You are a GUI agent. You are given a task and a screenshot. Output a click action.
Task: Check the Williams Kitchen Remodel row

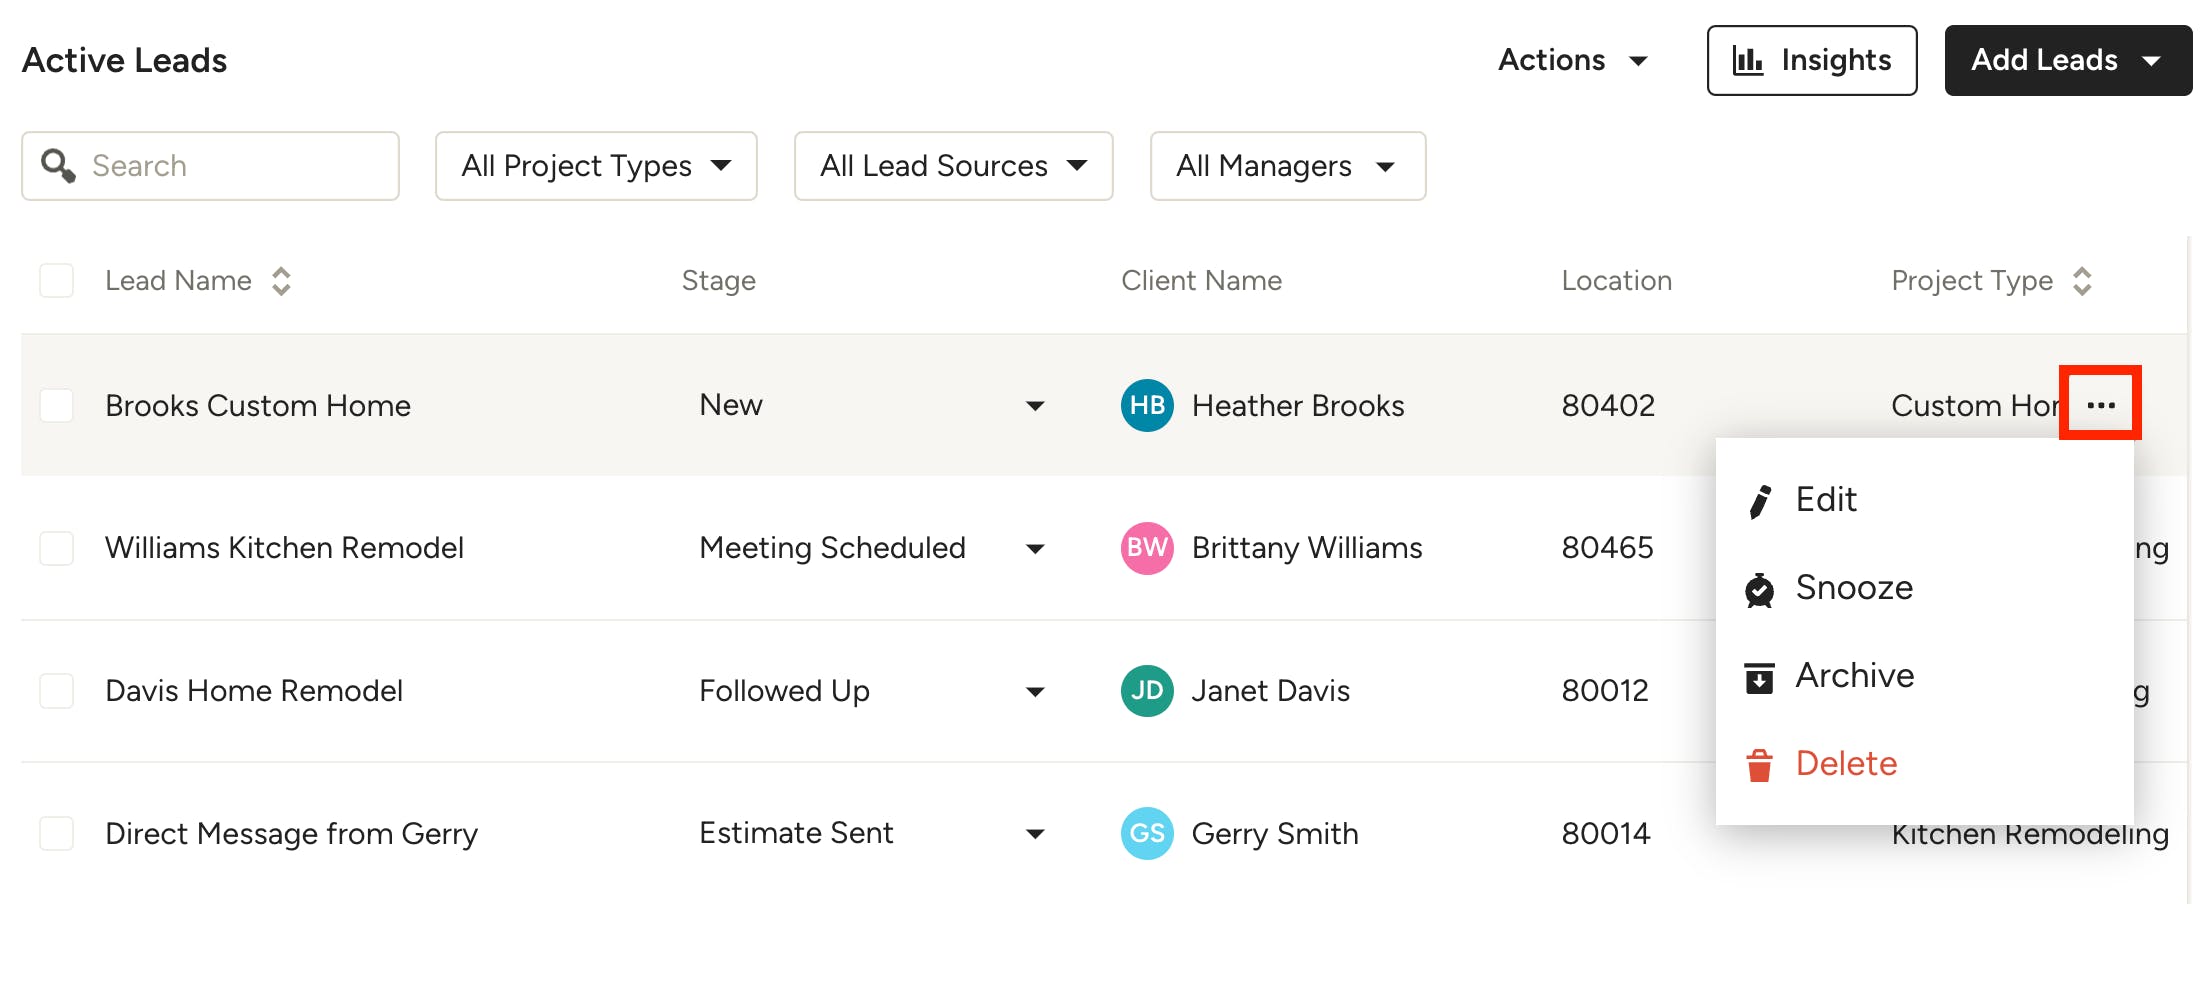pyautogui.click(x=57, y=548)
